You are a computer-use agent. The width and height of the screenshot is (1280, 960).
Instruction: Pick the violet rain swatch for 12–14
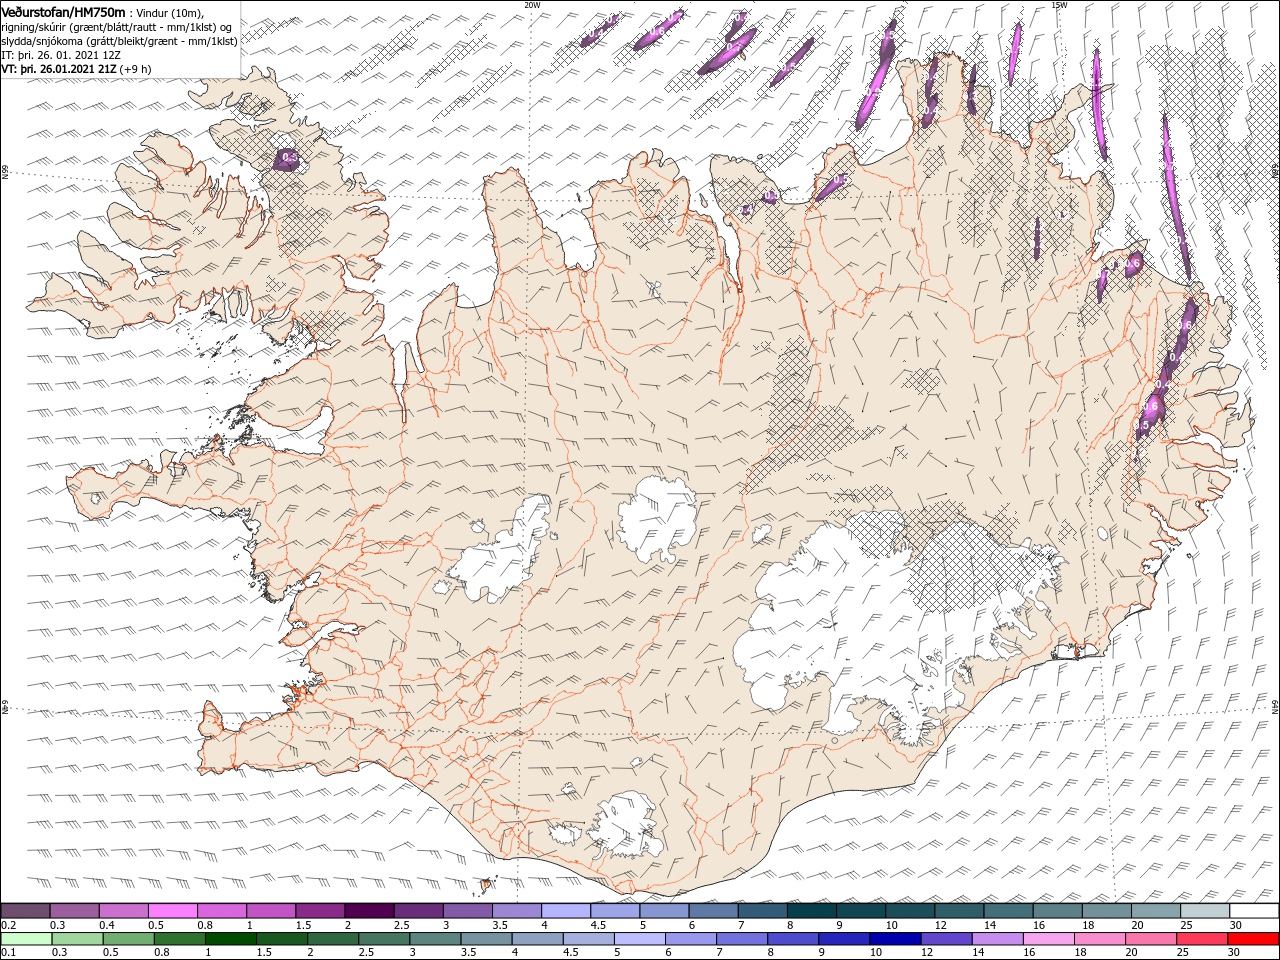click(945, 939)
